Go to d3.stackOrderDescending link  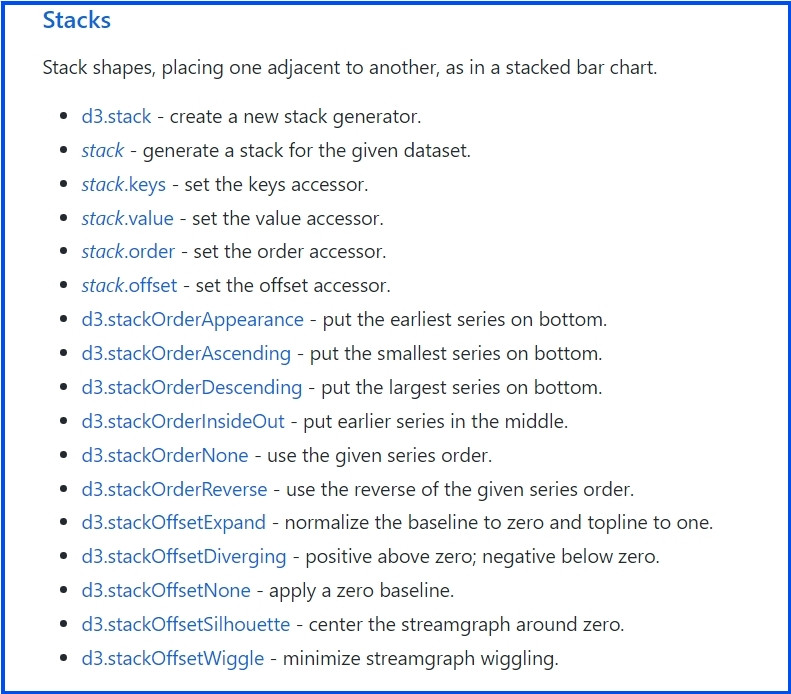[x=192, y=387]
